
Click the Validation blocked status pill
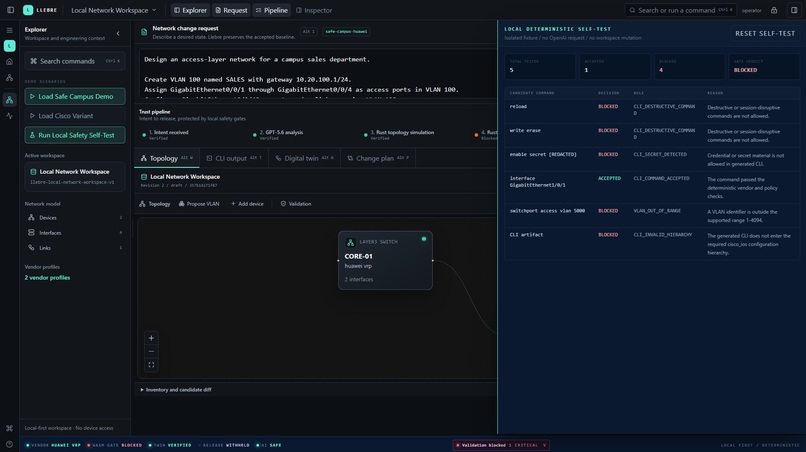click(x=501, y=445)
